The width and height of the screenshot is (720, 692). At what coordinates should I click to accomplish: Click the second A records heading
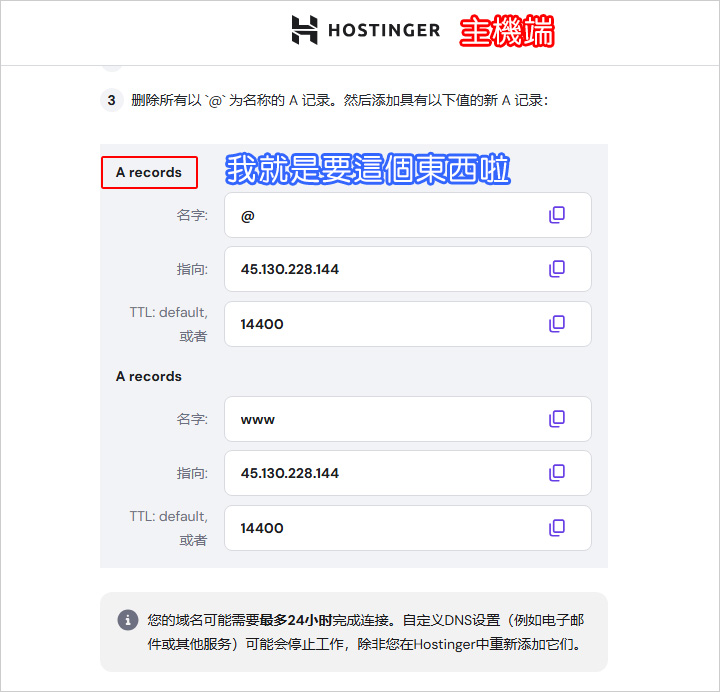[x=149, y=376]
